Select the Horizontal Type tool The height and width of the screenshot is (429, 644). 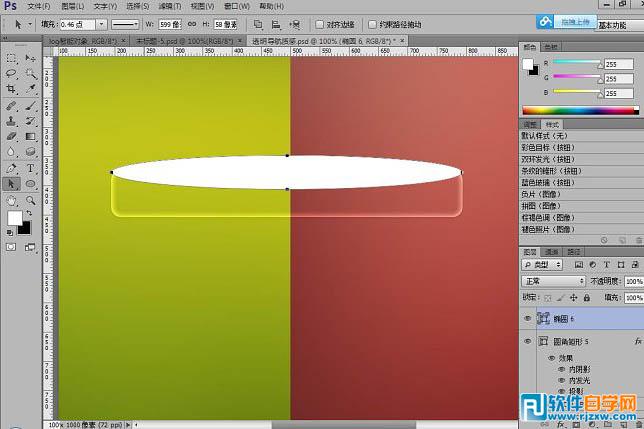(x=30, y=168)
